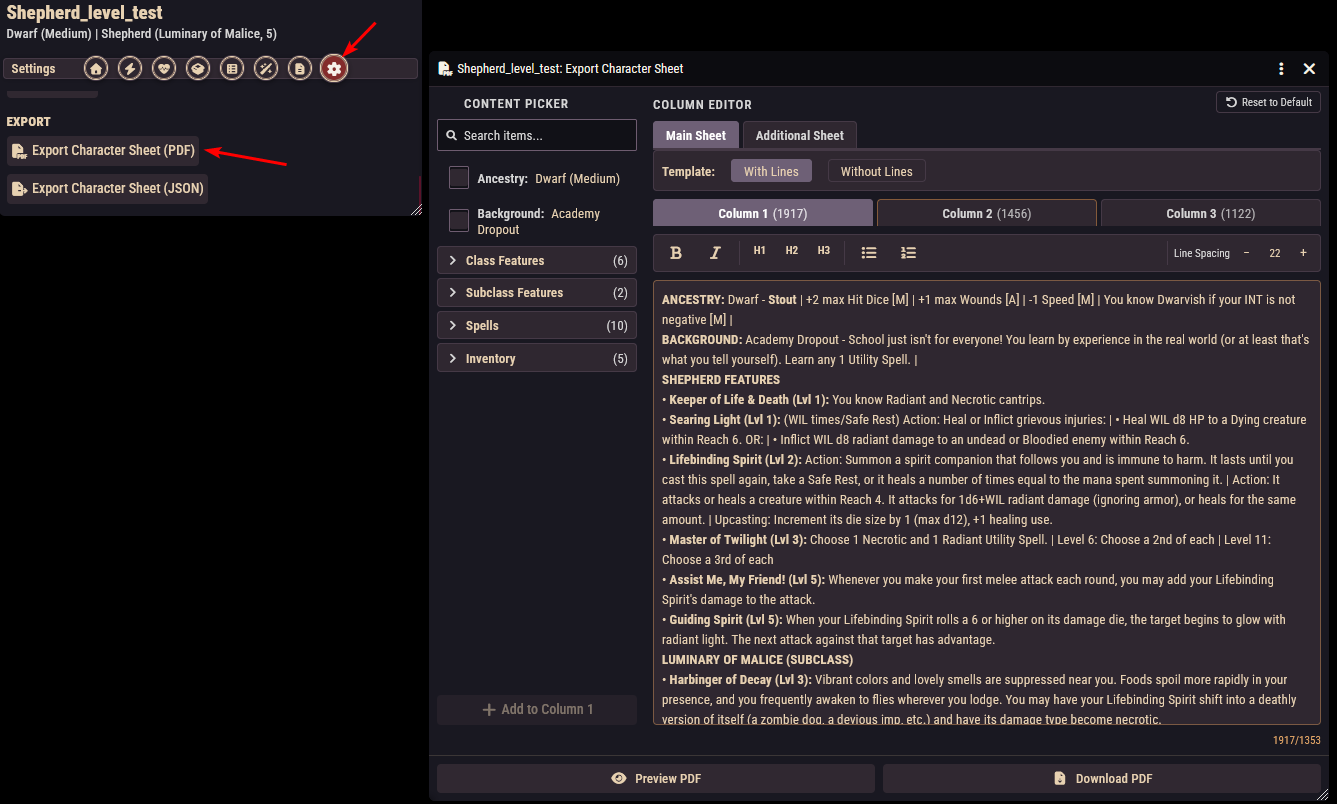The image size is (1337, 804).
Task: Check the Ancestry: Dwarf (Medium) checkbox
Action: [459, 178]
